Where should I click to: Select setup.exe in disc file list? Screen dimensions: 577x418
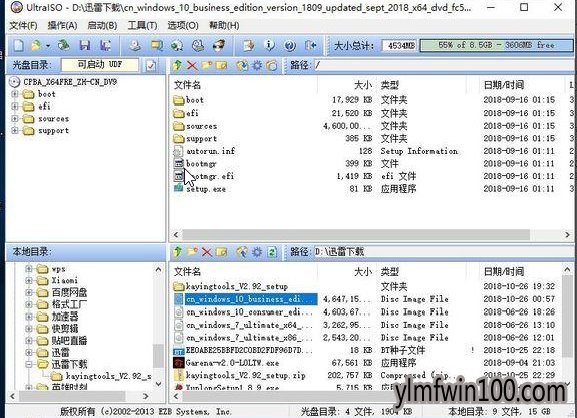click(206, 189)
